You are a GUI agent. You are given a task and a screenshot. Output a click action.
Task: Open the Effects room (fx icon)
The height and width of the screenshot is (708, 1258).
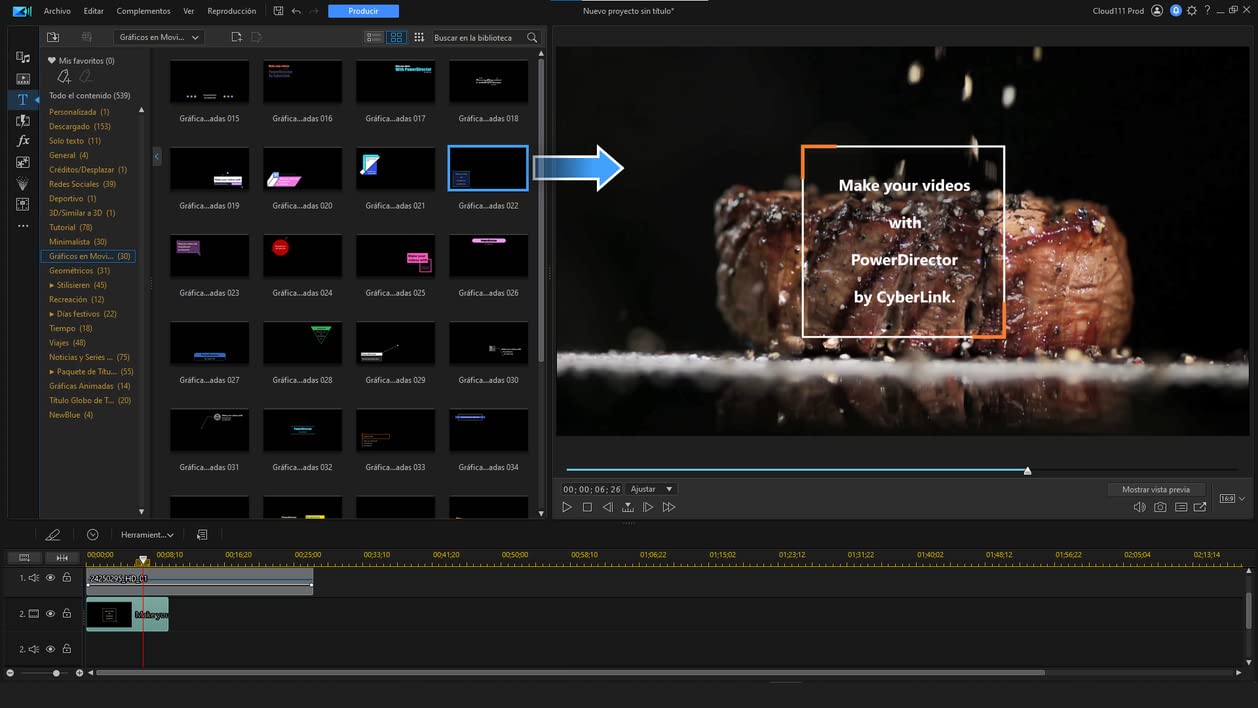point(23,141)
